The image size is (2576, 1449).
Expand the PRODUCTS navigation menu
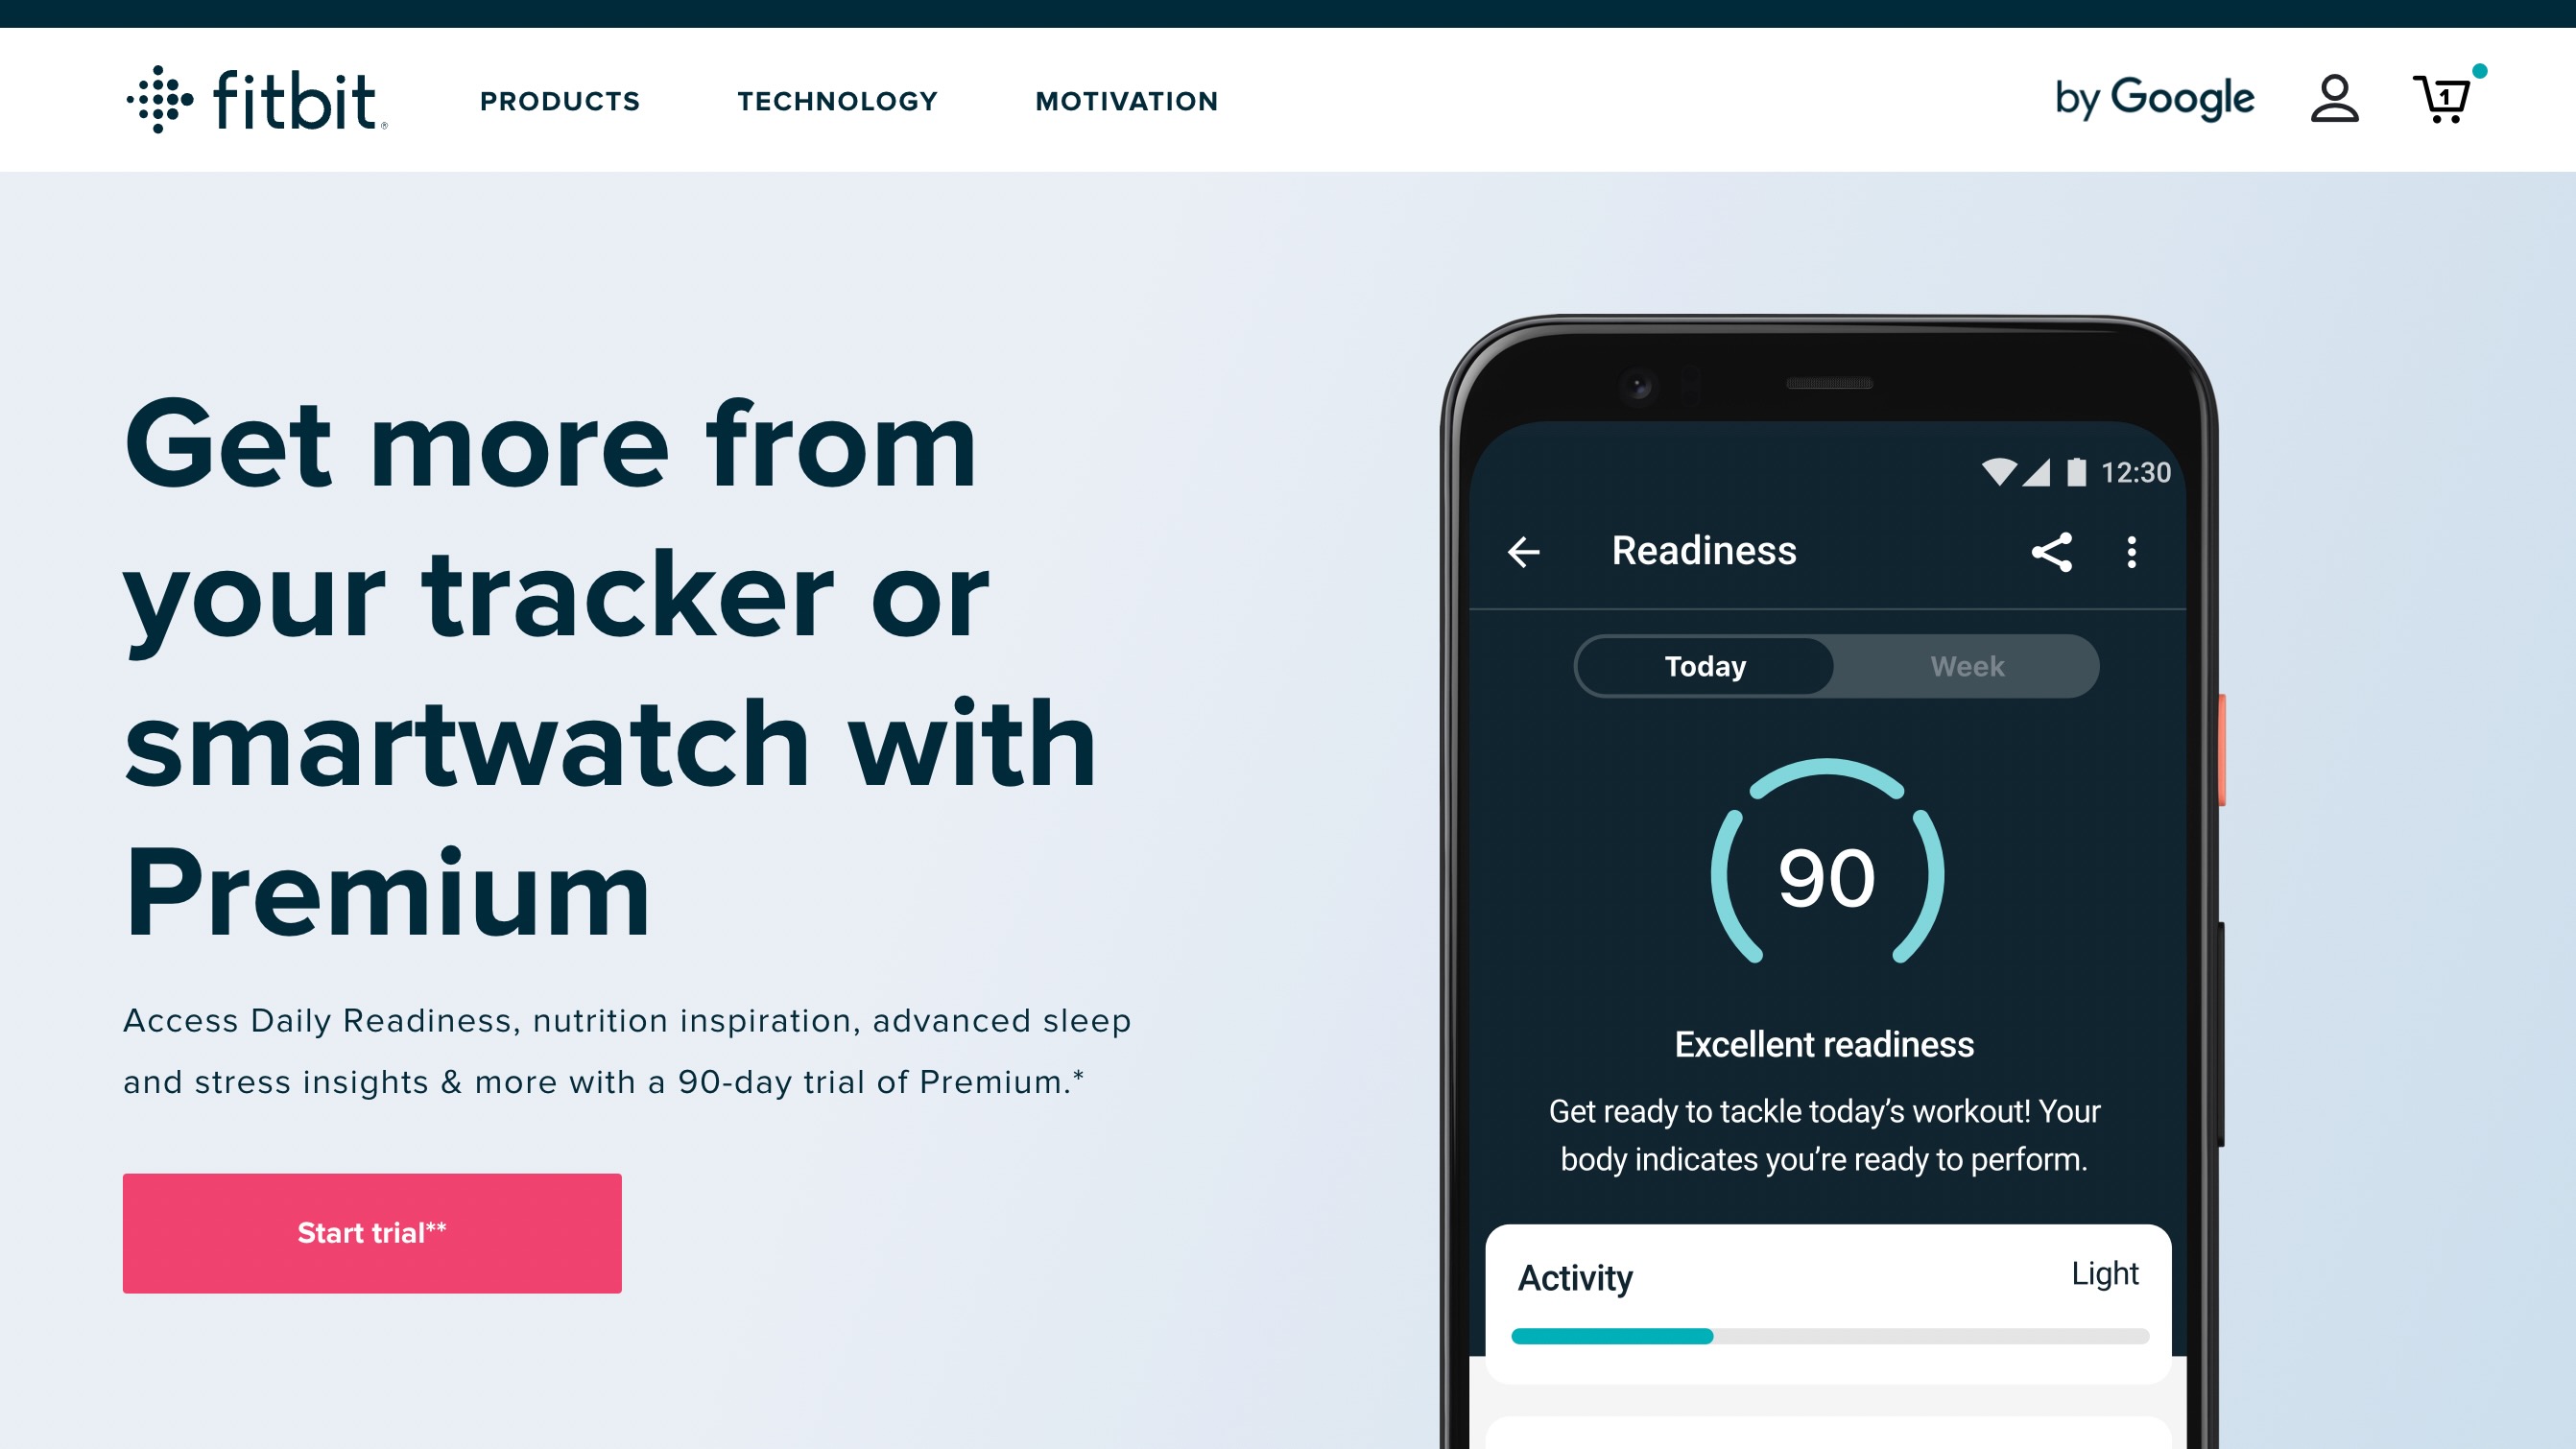tap(560, 99)
